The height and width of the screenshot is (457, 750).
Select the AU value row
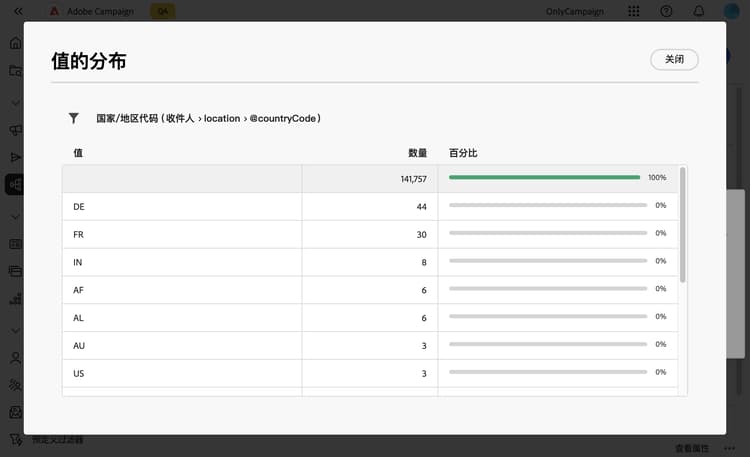tap(370, 346)
